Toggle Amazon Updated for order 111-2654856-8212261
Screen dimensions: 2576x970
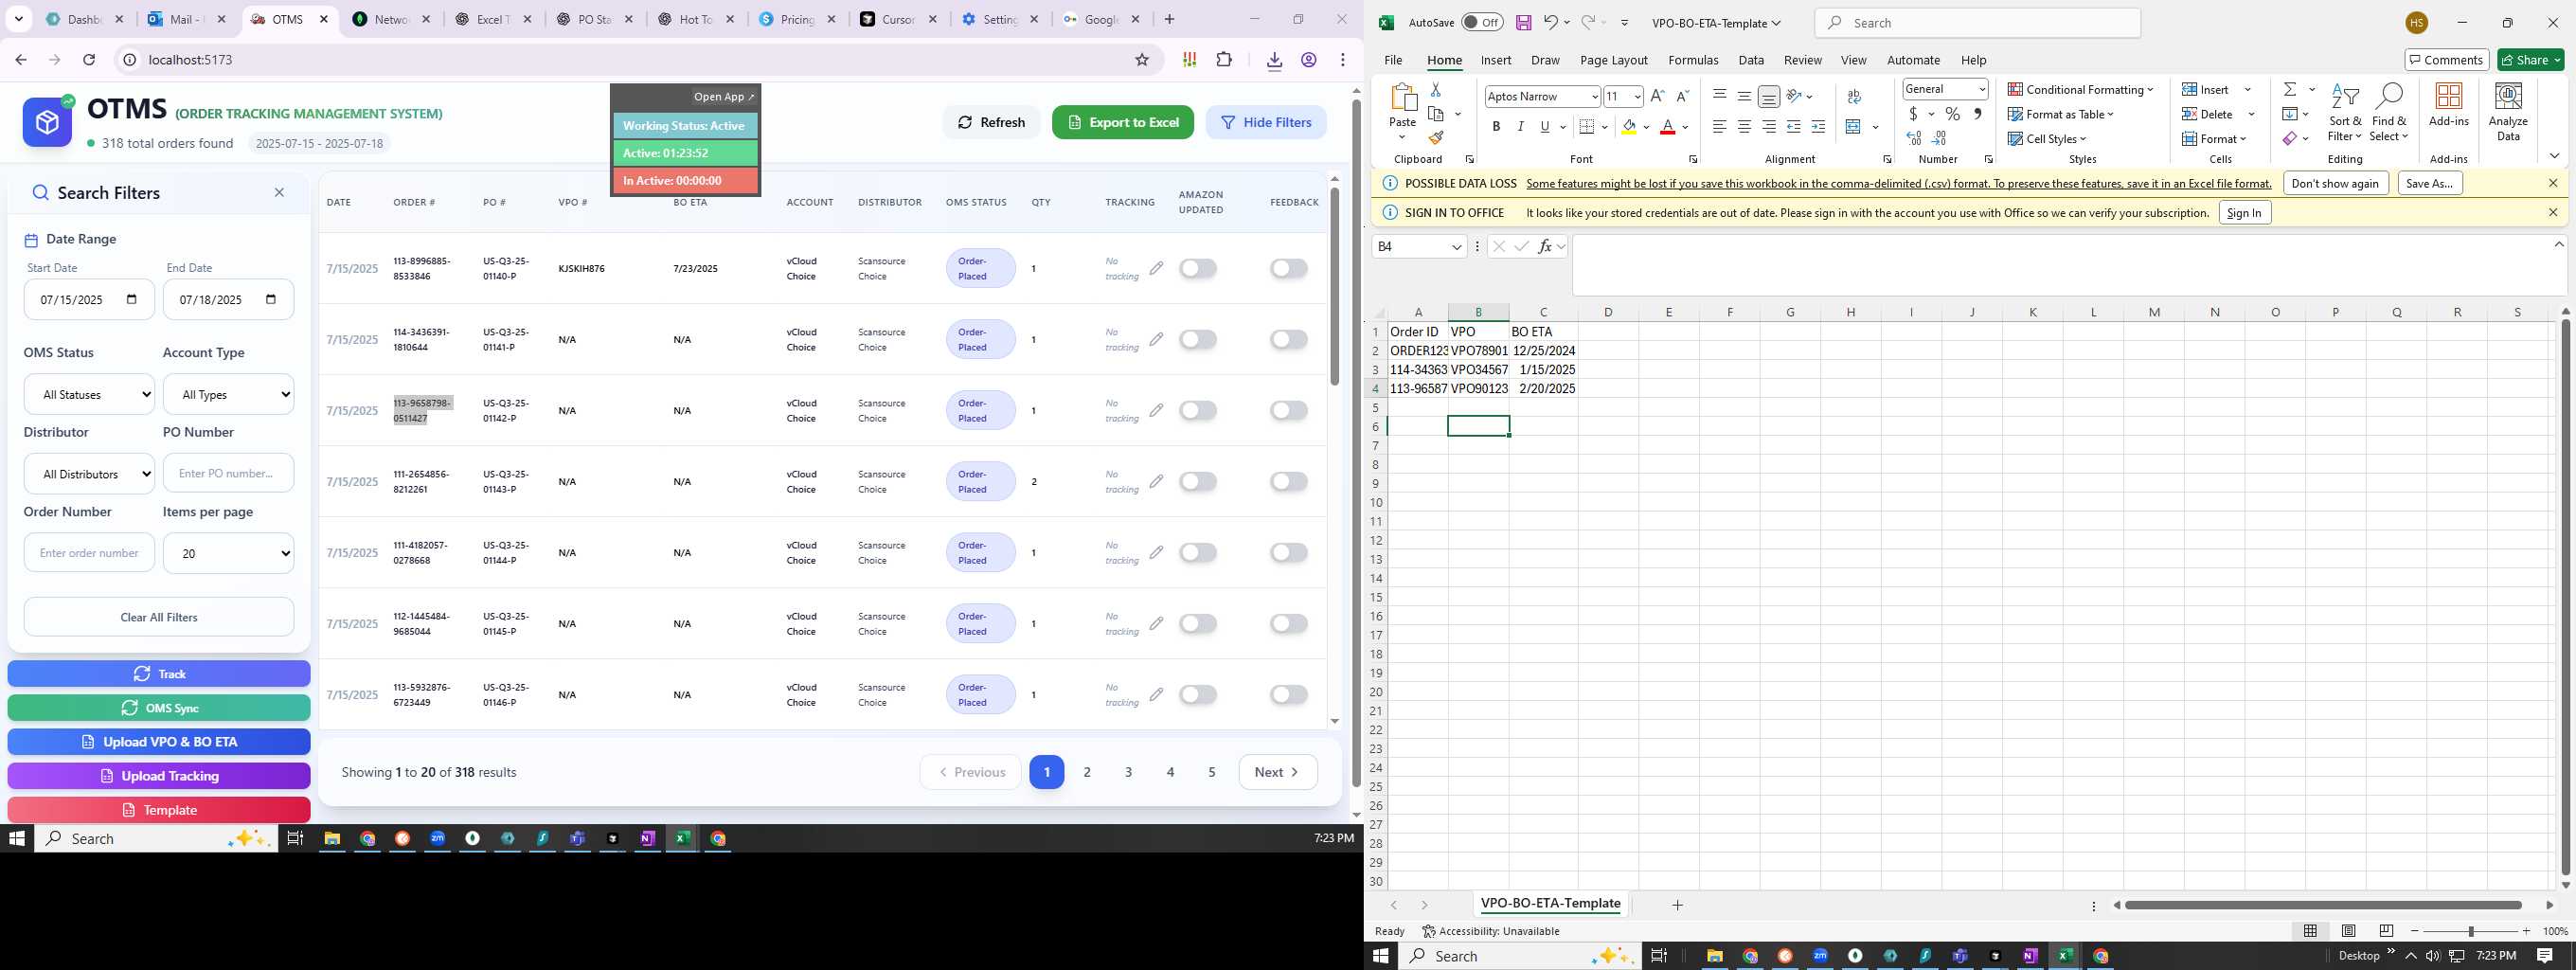[x=1198, y=481]
